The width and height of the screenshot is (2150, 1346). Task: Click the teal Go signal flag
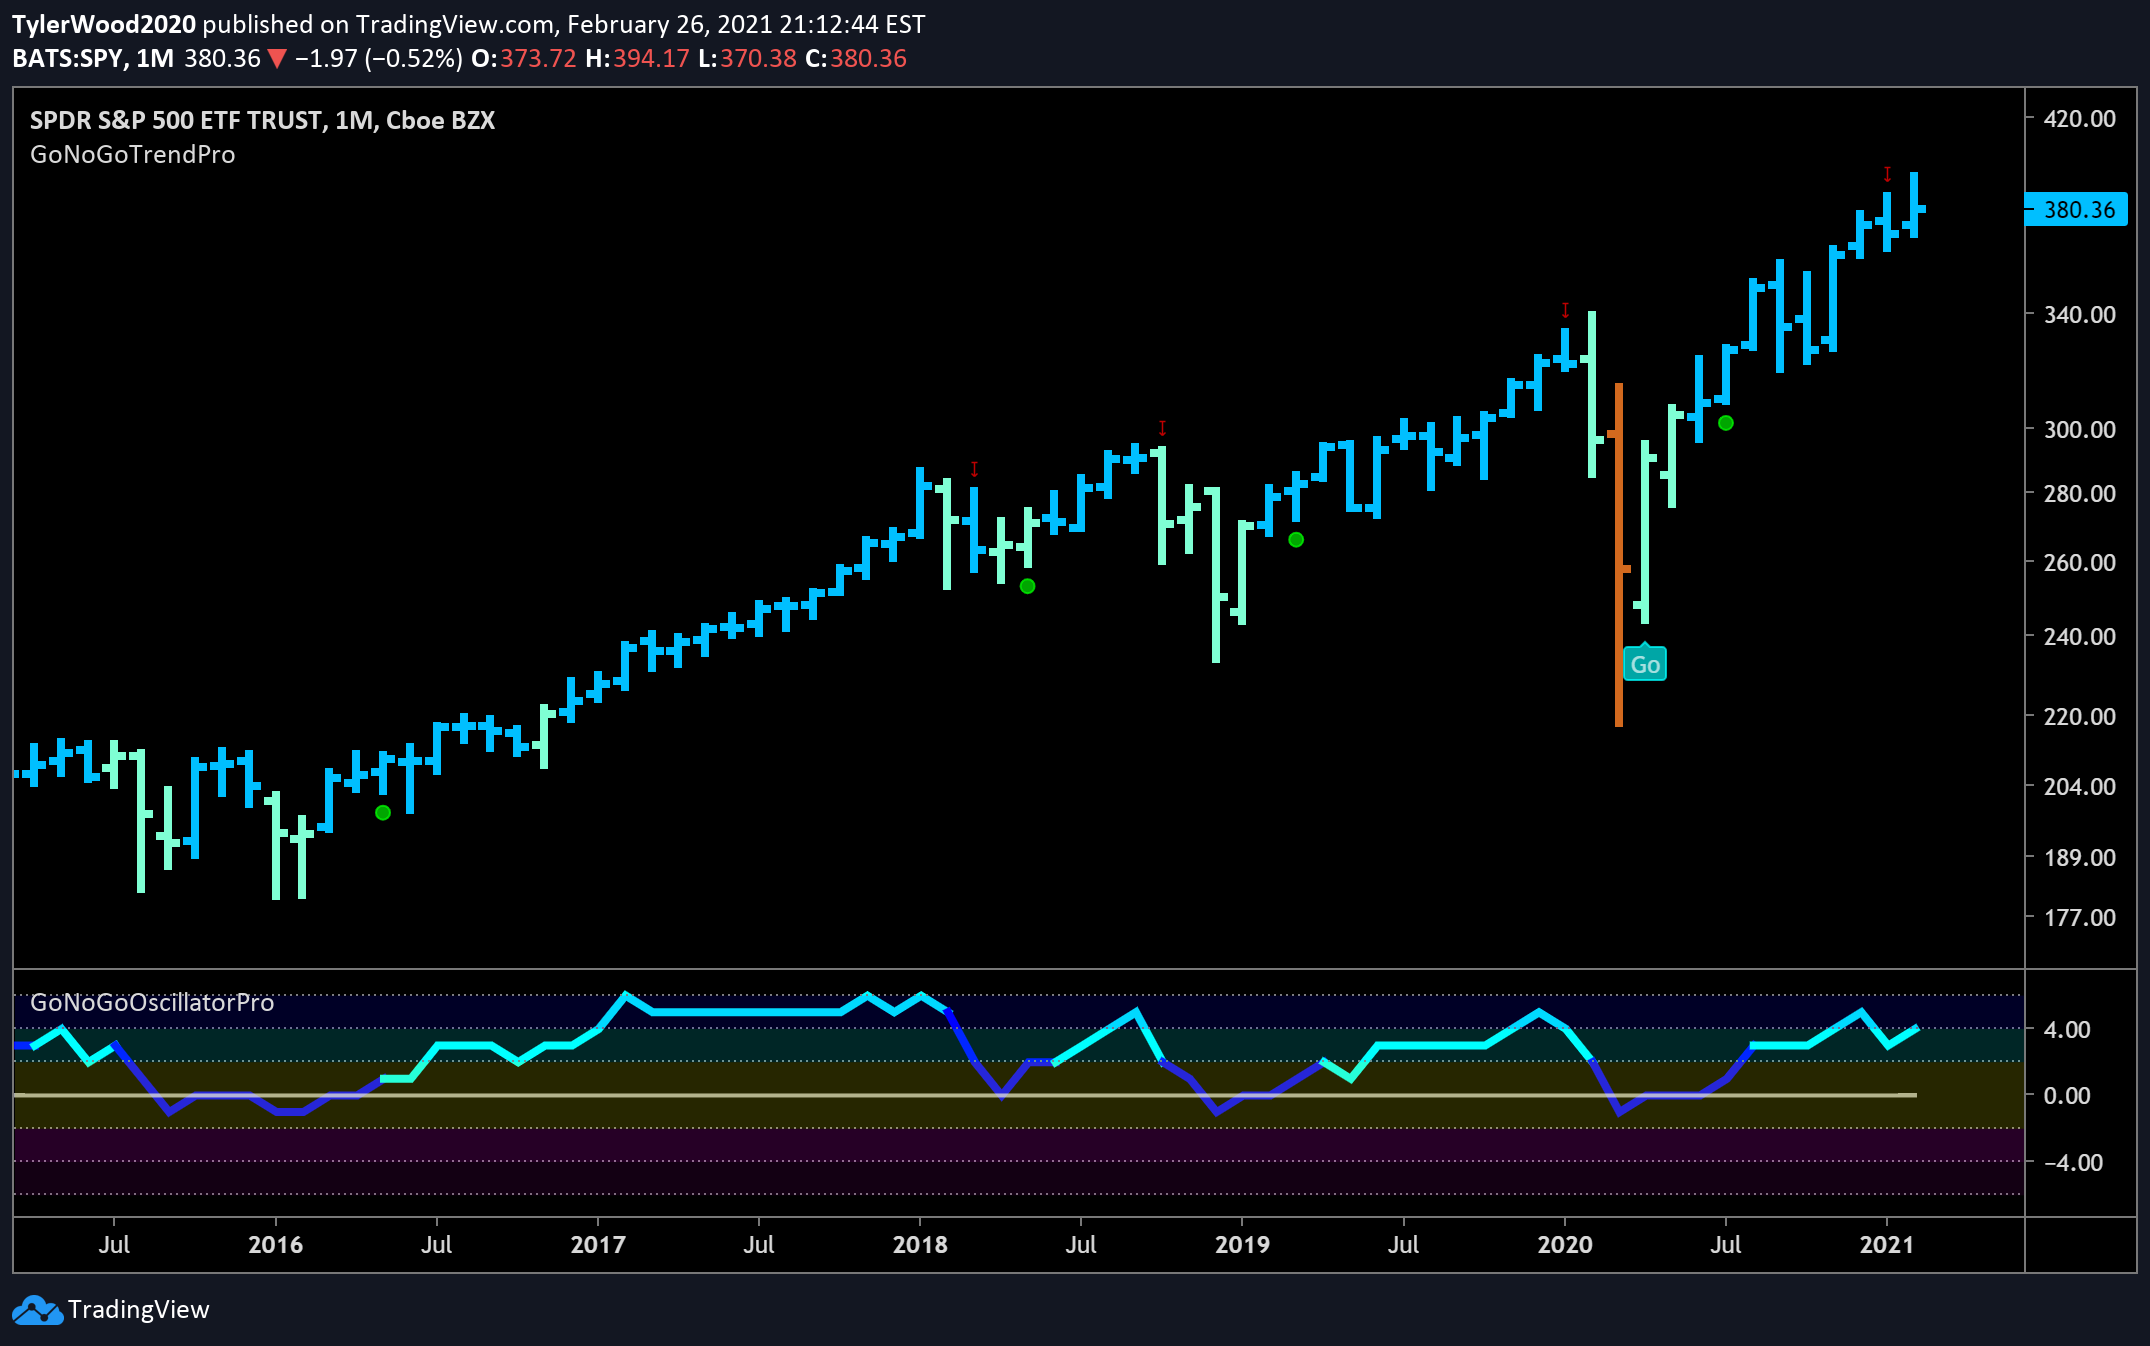tap(1645, 664)
